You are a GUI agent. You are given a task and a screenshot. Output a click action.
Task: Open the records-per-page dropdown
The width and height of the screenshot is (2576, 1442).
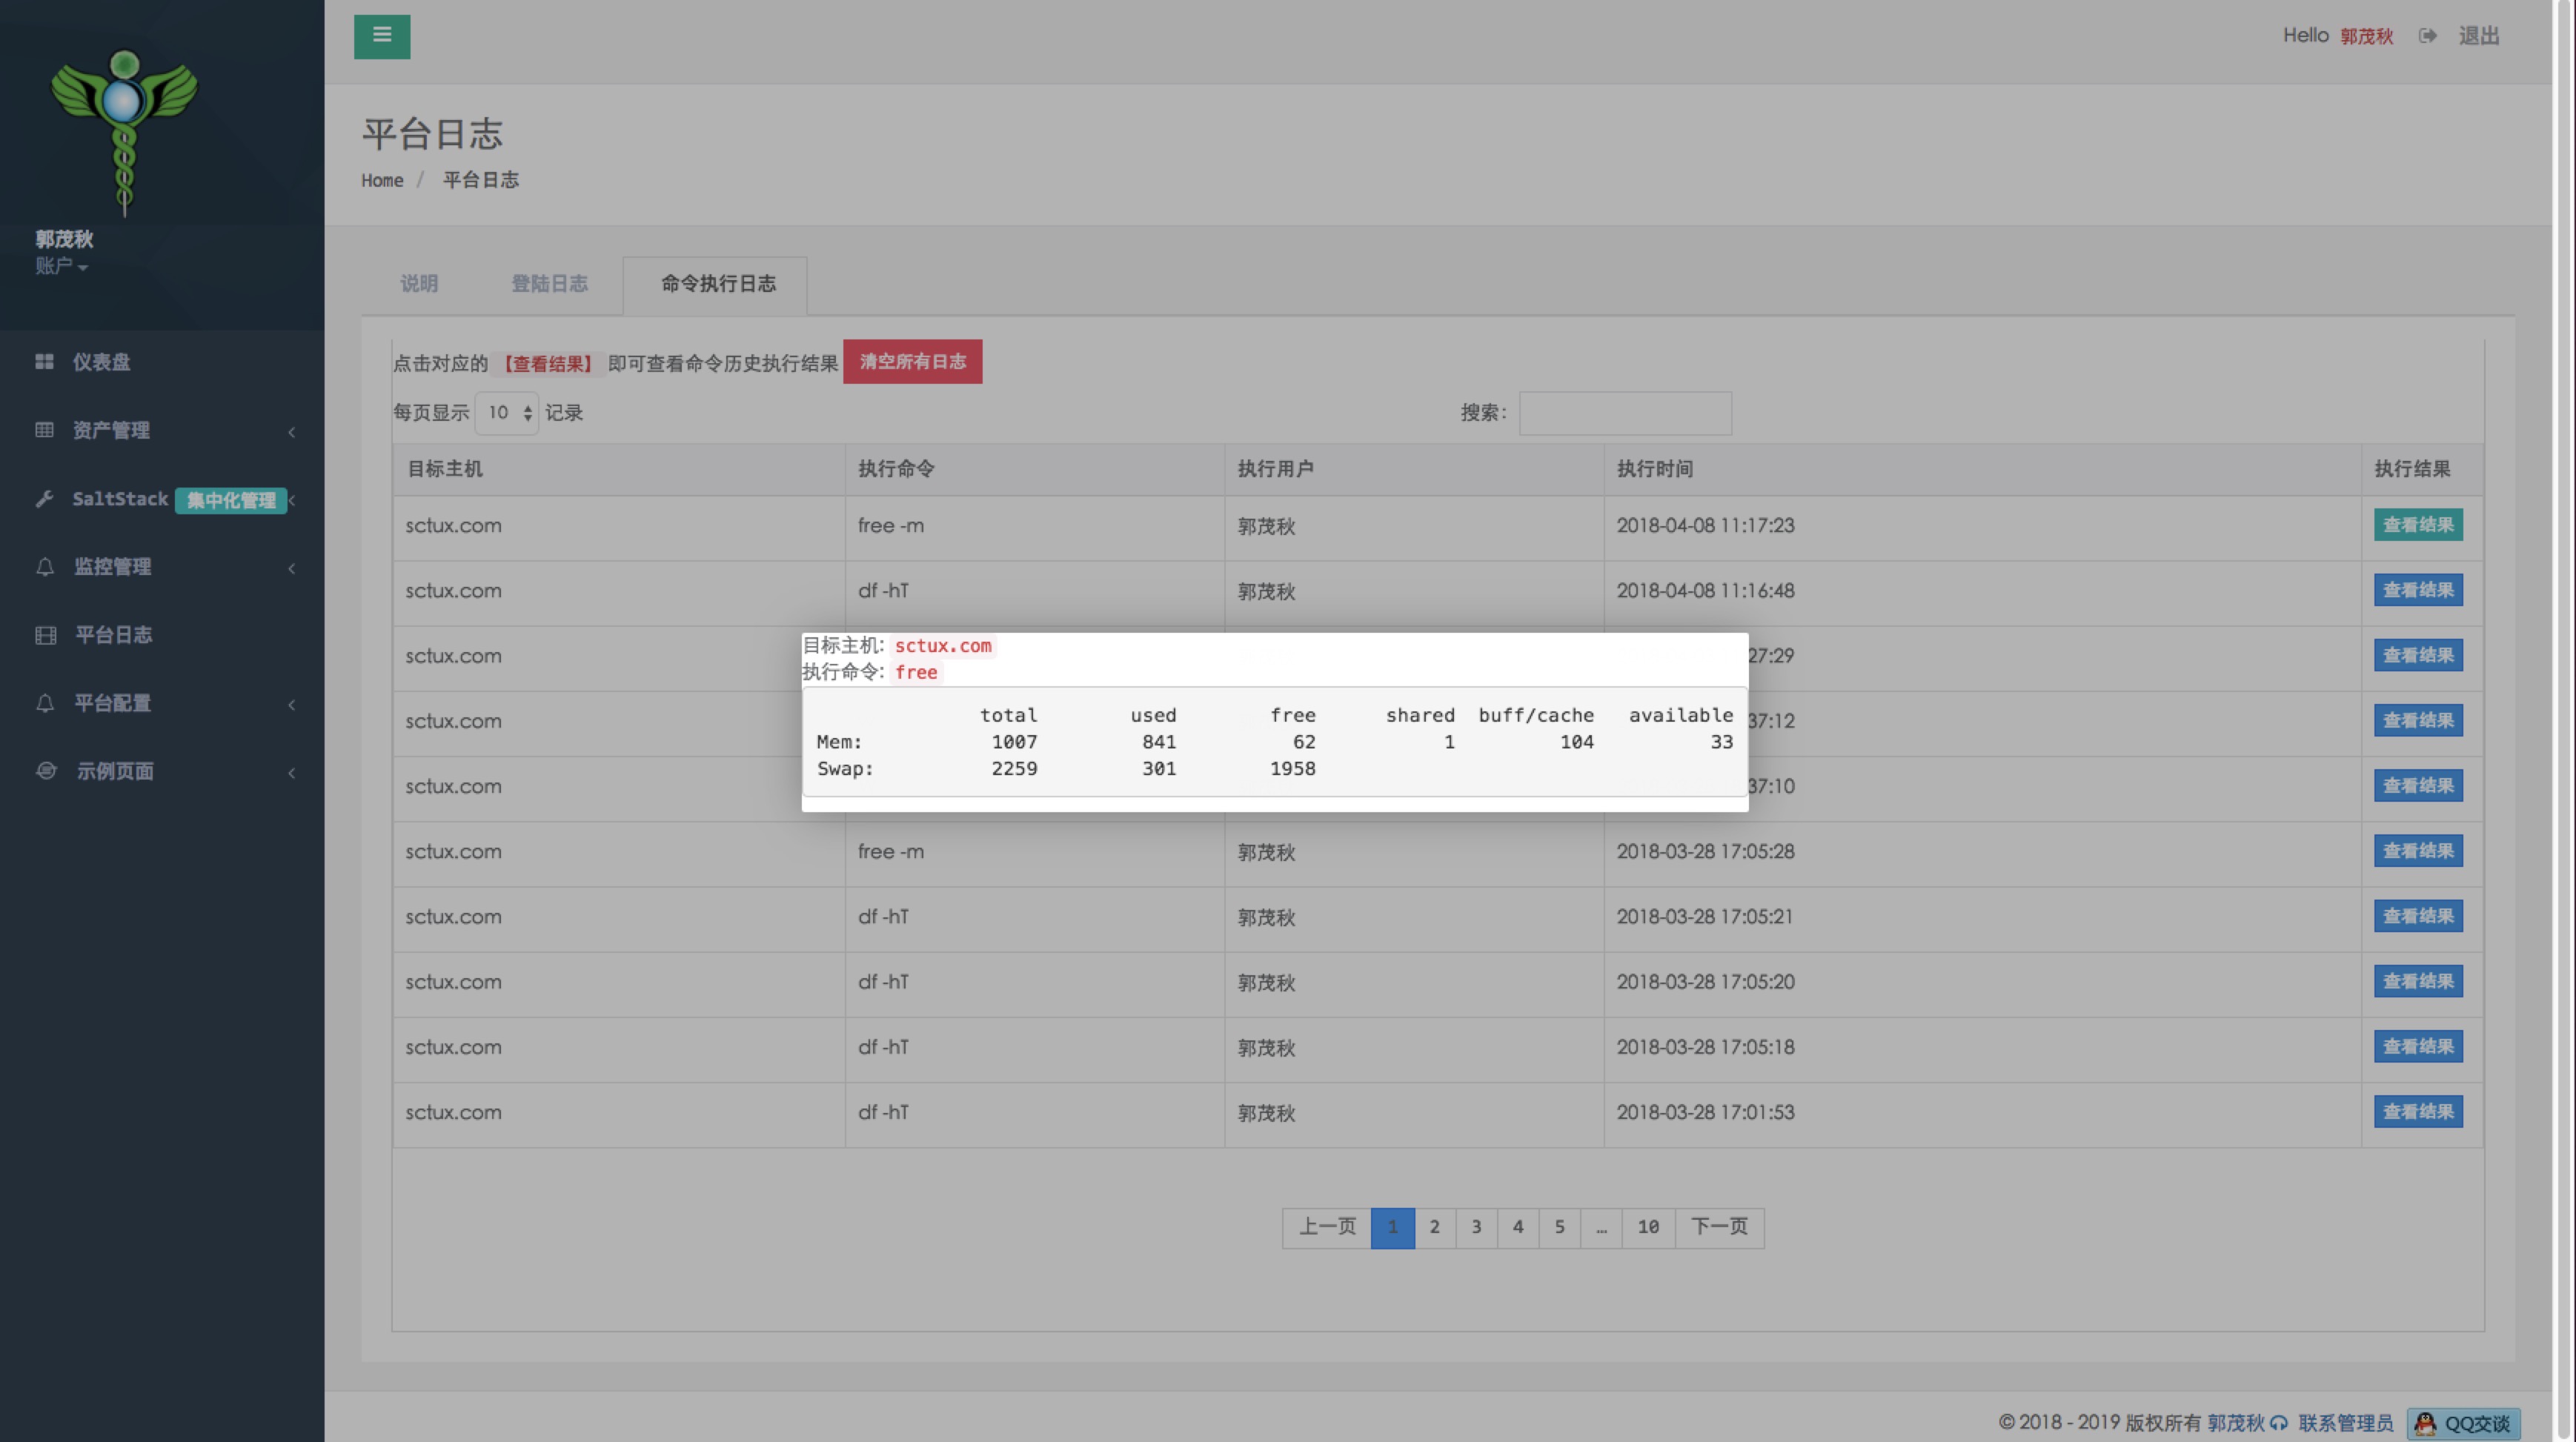pos(507,413)
